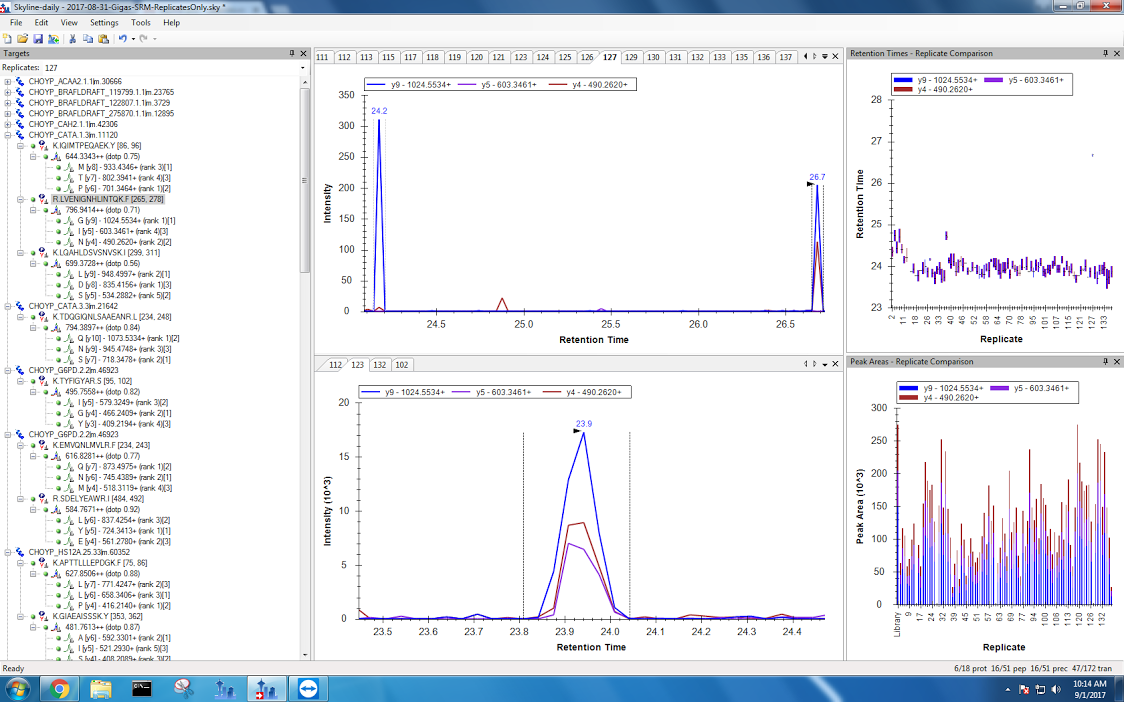
Task: Select the G [y9] 1024.5534+ transition
Action: tap(118, 220)
